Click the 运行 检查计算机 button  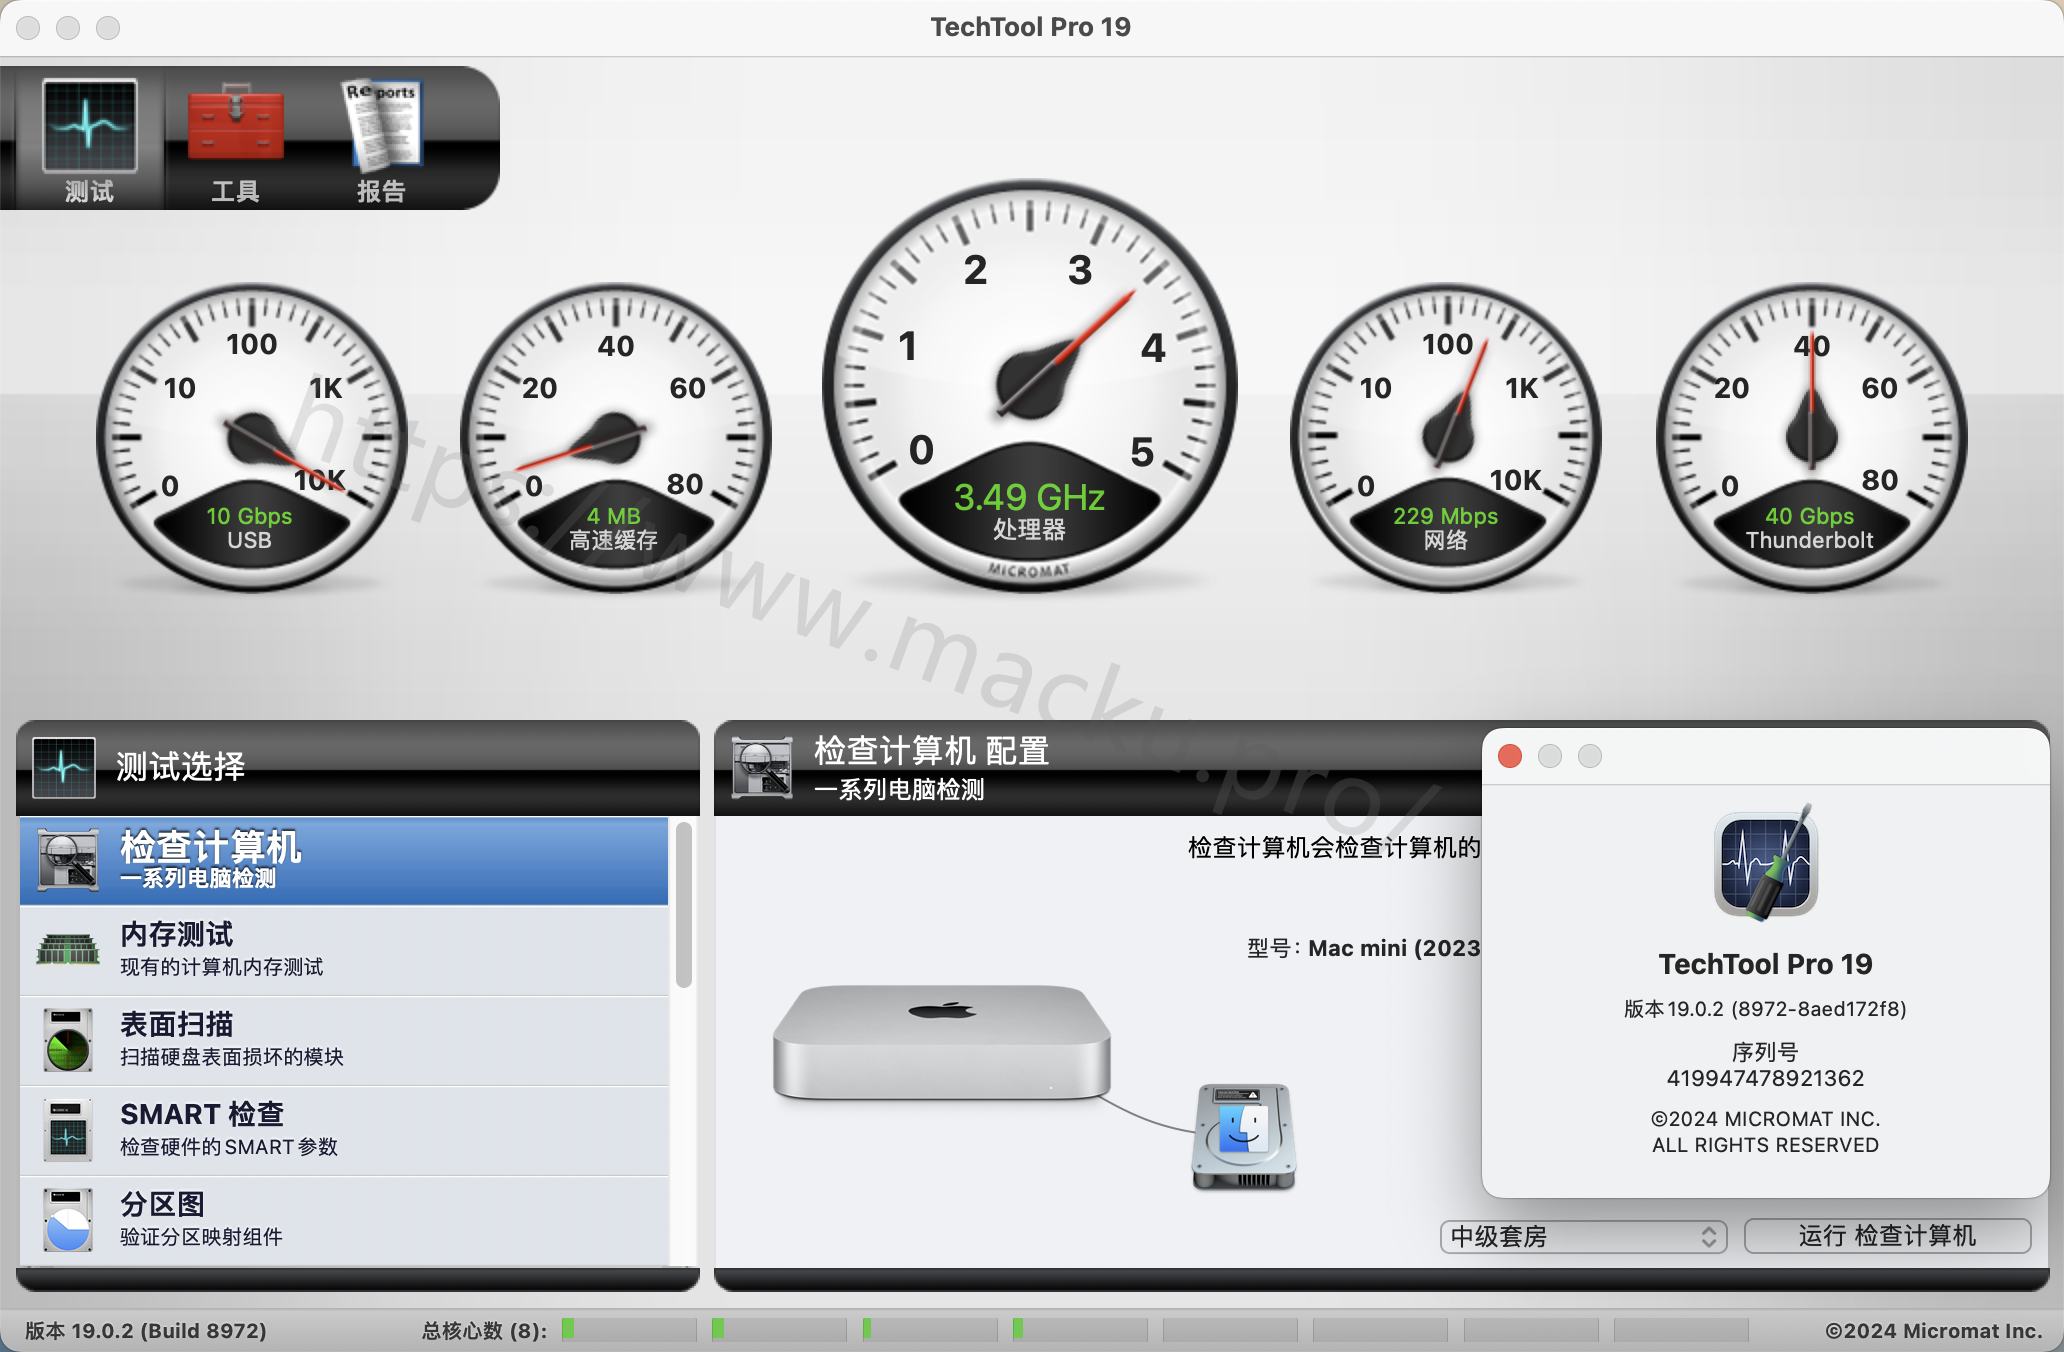(1888, 1236)
